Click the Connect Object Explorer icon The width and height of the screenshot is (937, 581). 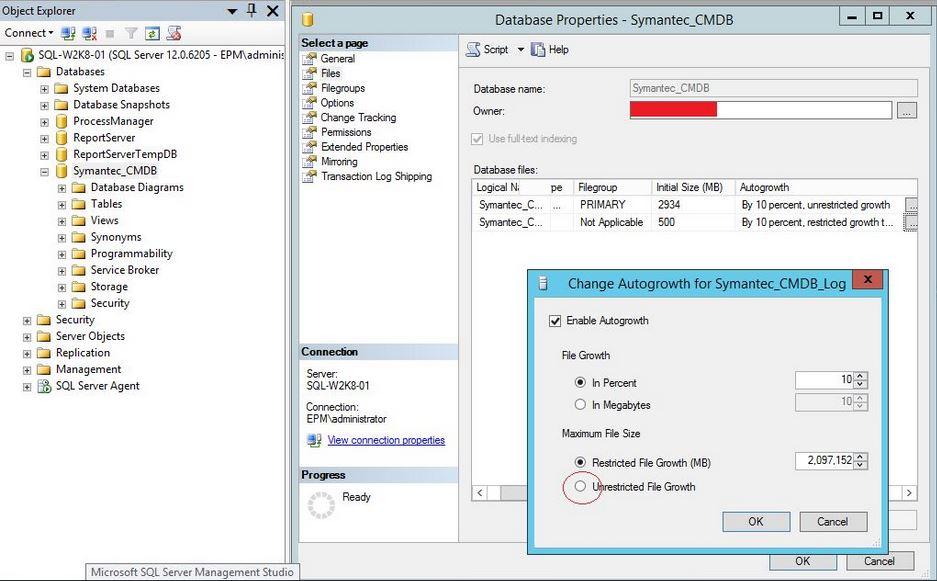68,33
